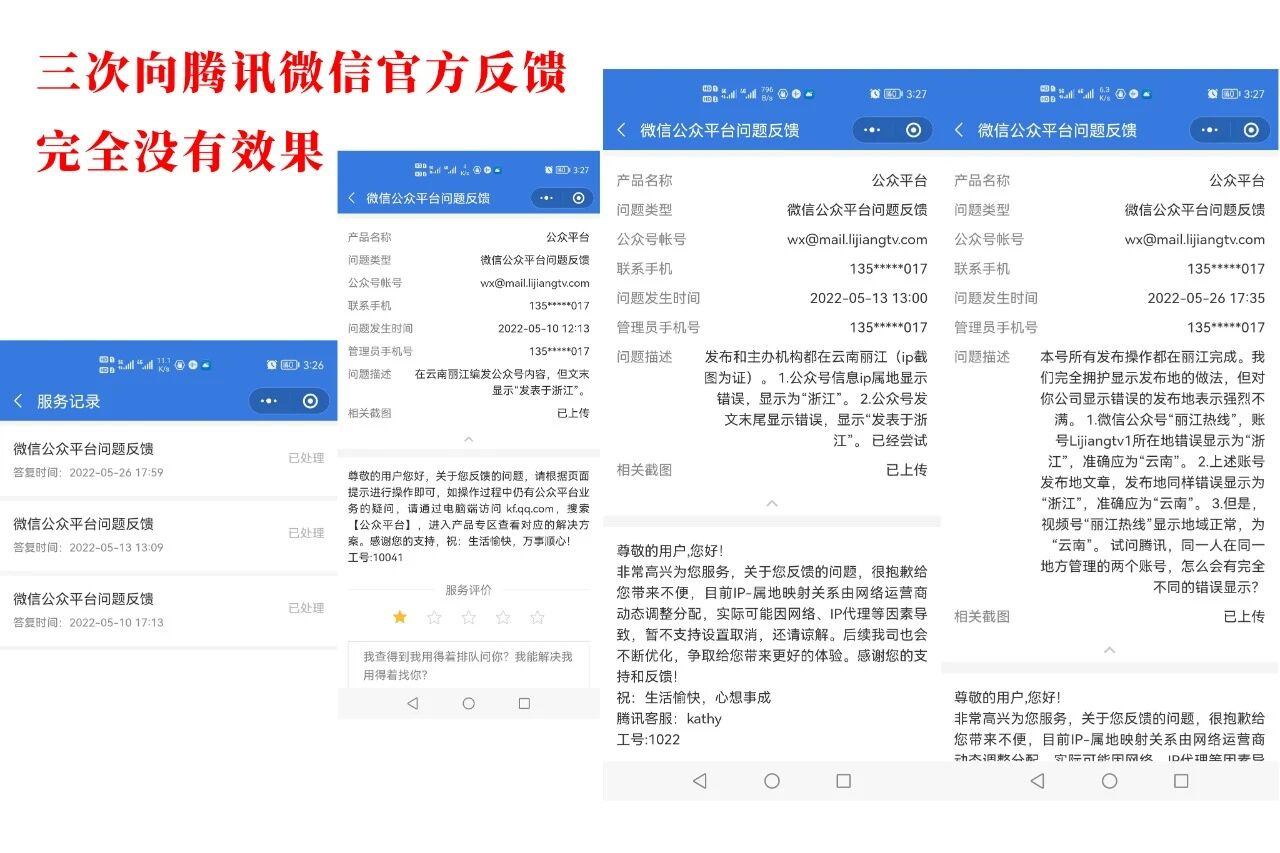Tap back arrow on 服务记录 screen
Image resolution: width=1280 pixels, height=853 pixels.
pos(18,401)
